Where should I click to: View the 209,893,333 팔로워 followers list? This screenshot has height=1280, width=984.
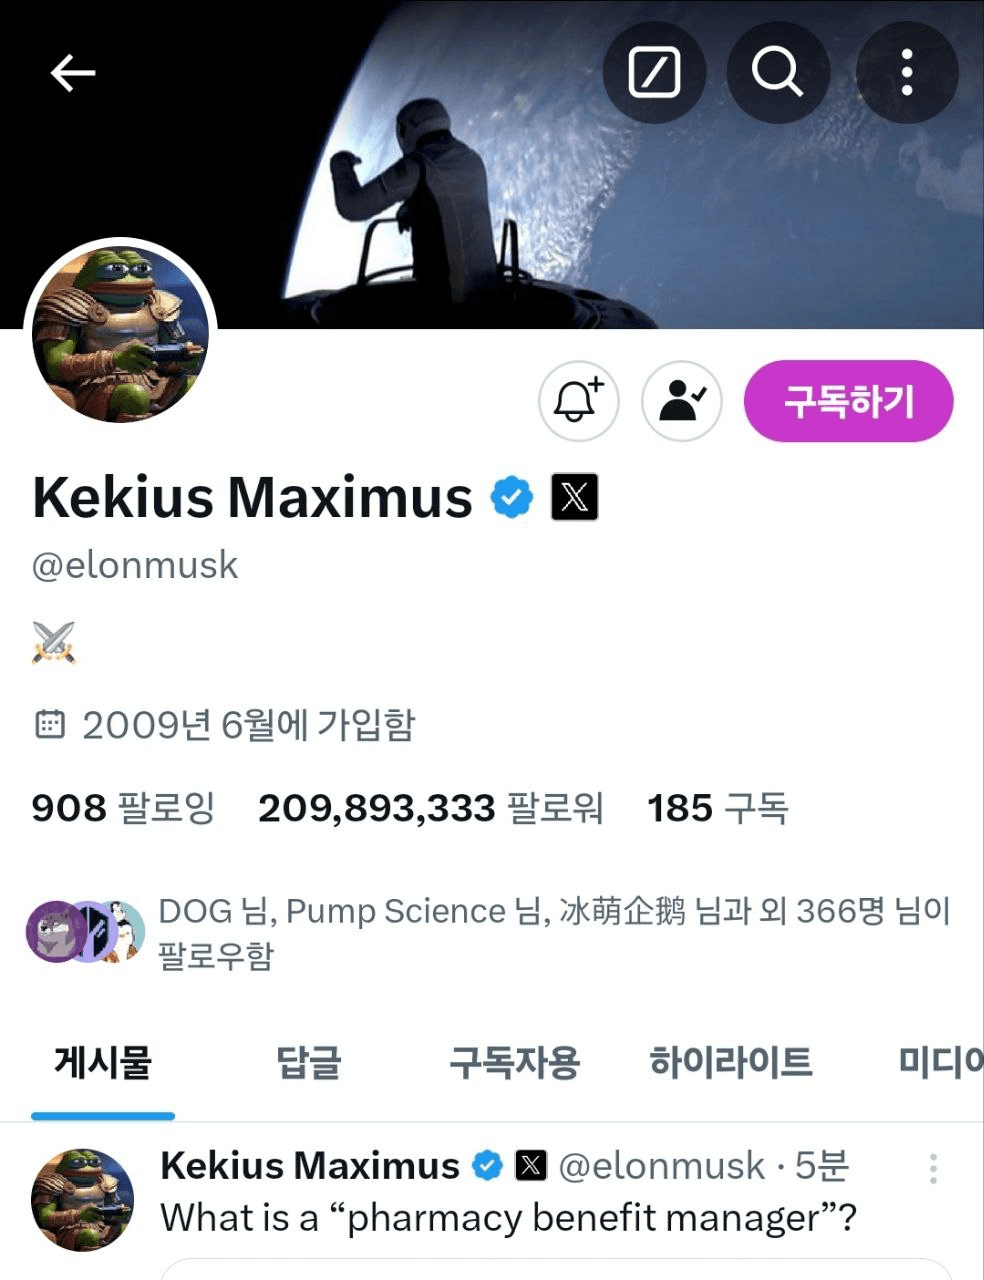[431, 808]
